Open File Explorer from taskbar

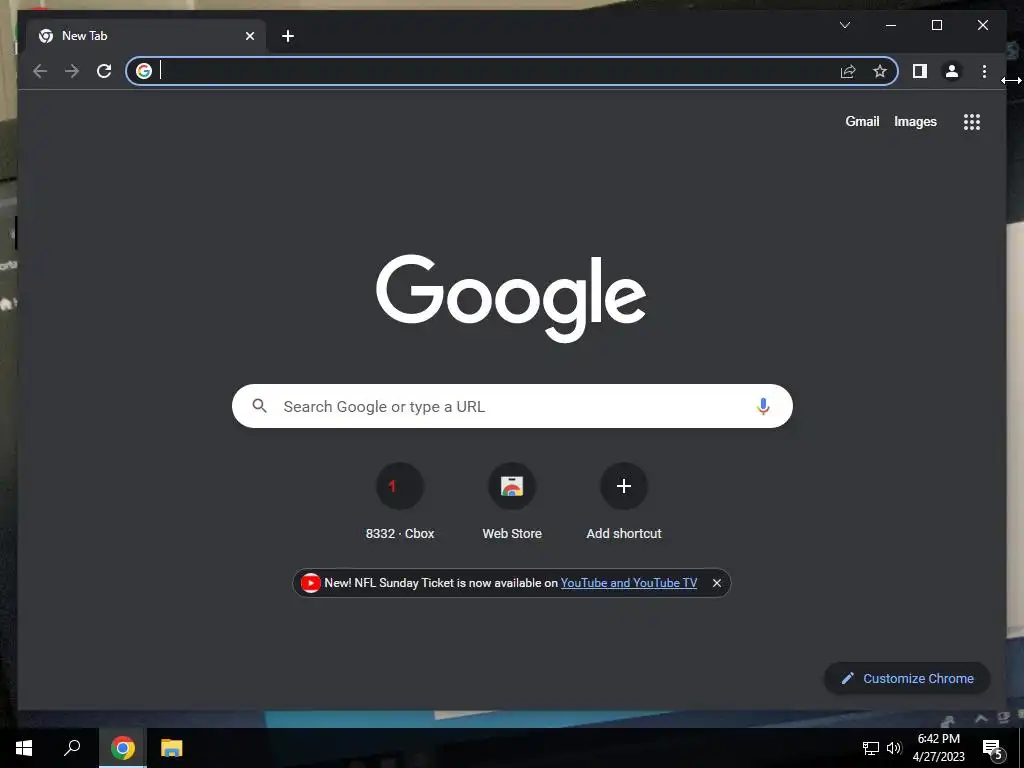[x=172, y=748]
